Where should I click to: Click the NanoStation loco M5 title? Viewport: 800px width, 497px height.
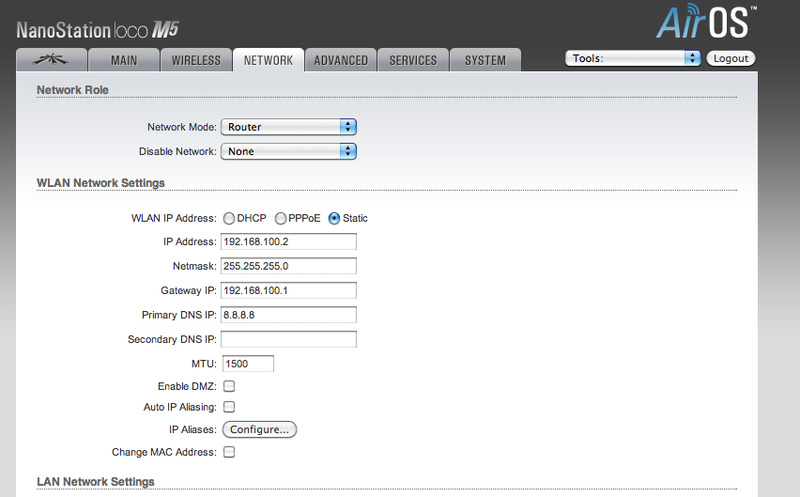click(x=97, y=30)
